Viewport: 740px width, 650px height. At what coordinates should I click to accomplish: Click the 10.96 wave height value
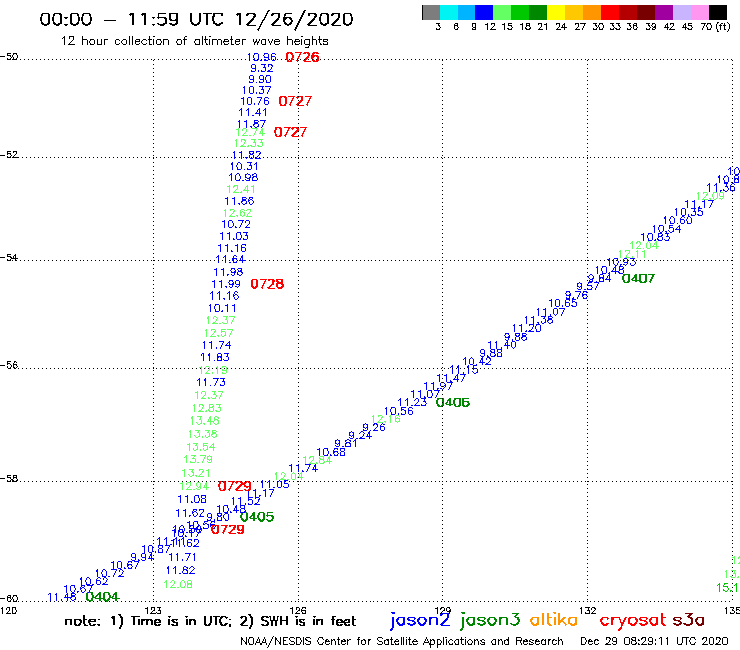point(261,58)
